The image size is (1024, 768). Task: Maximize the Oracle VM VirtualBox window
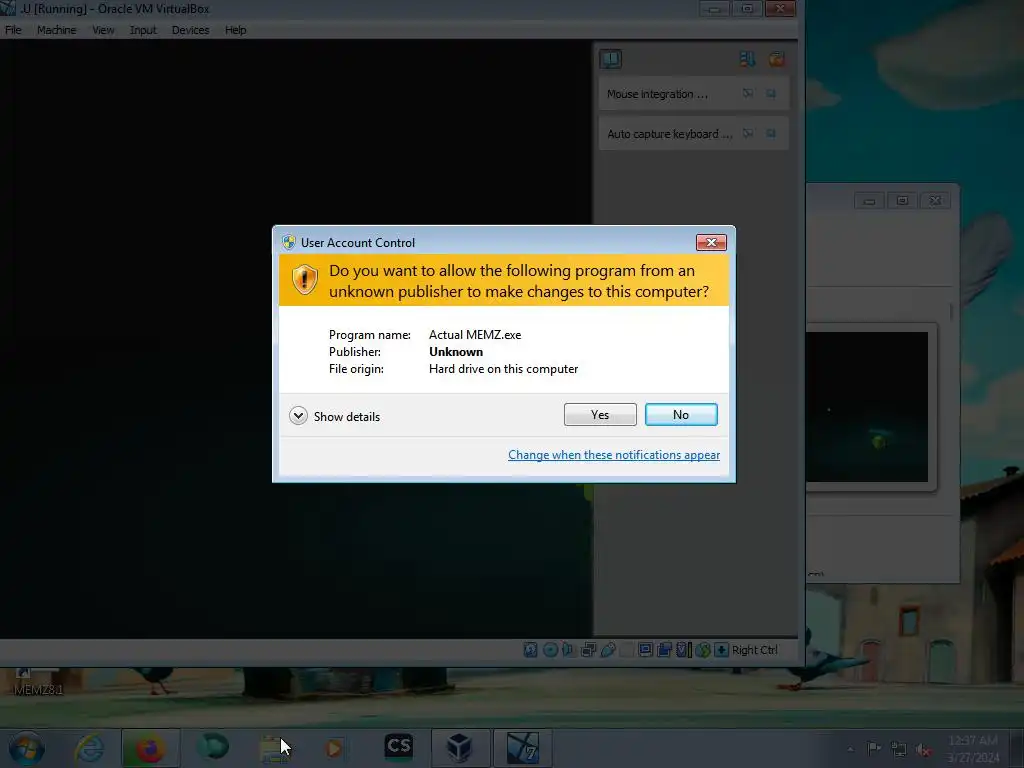(x=747, y=9)
